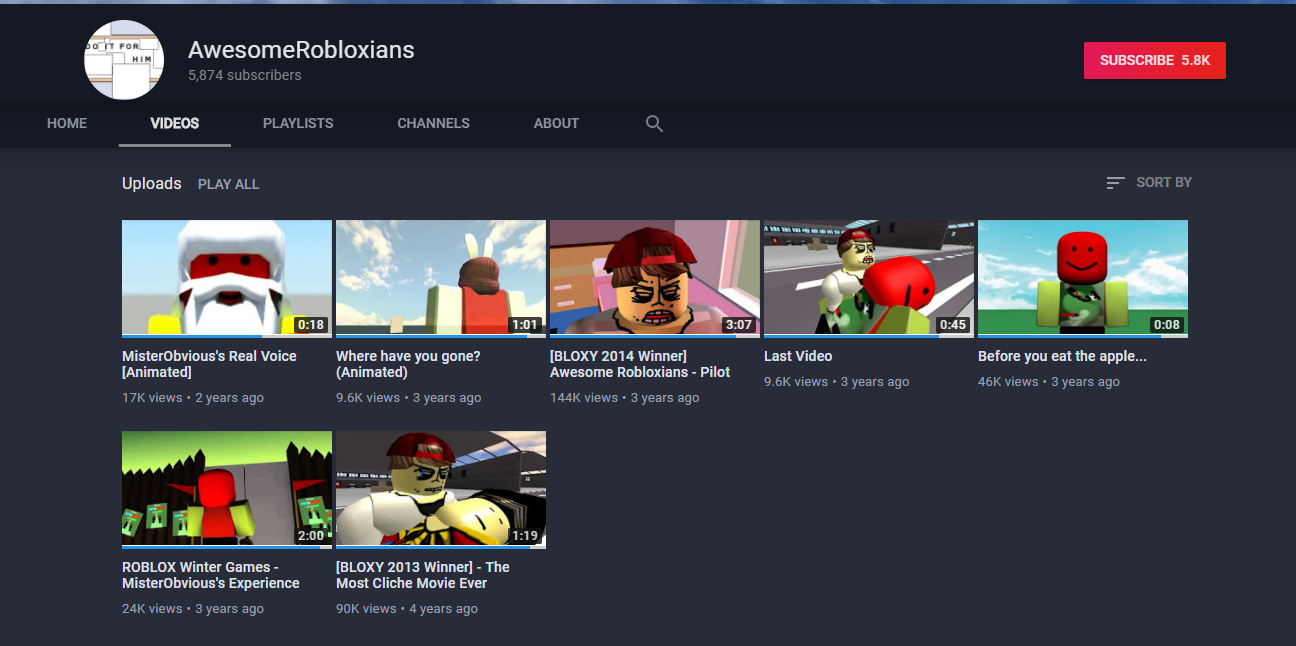Click the 1:19 duration badge
The height and width of the screenshot is (646, 1296).
[x=525, y=536]
